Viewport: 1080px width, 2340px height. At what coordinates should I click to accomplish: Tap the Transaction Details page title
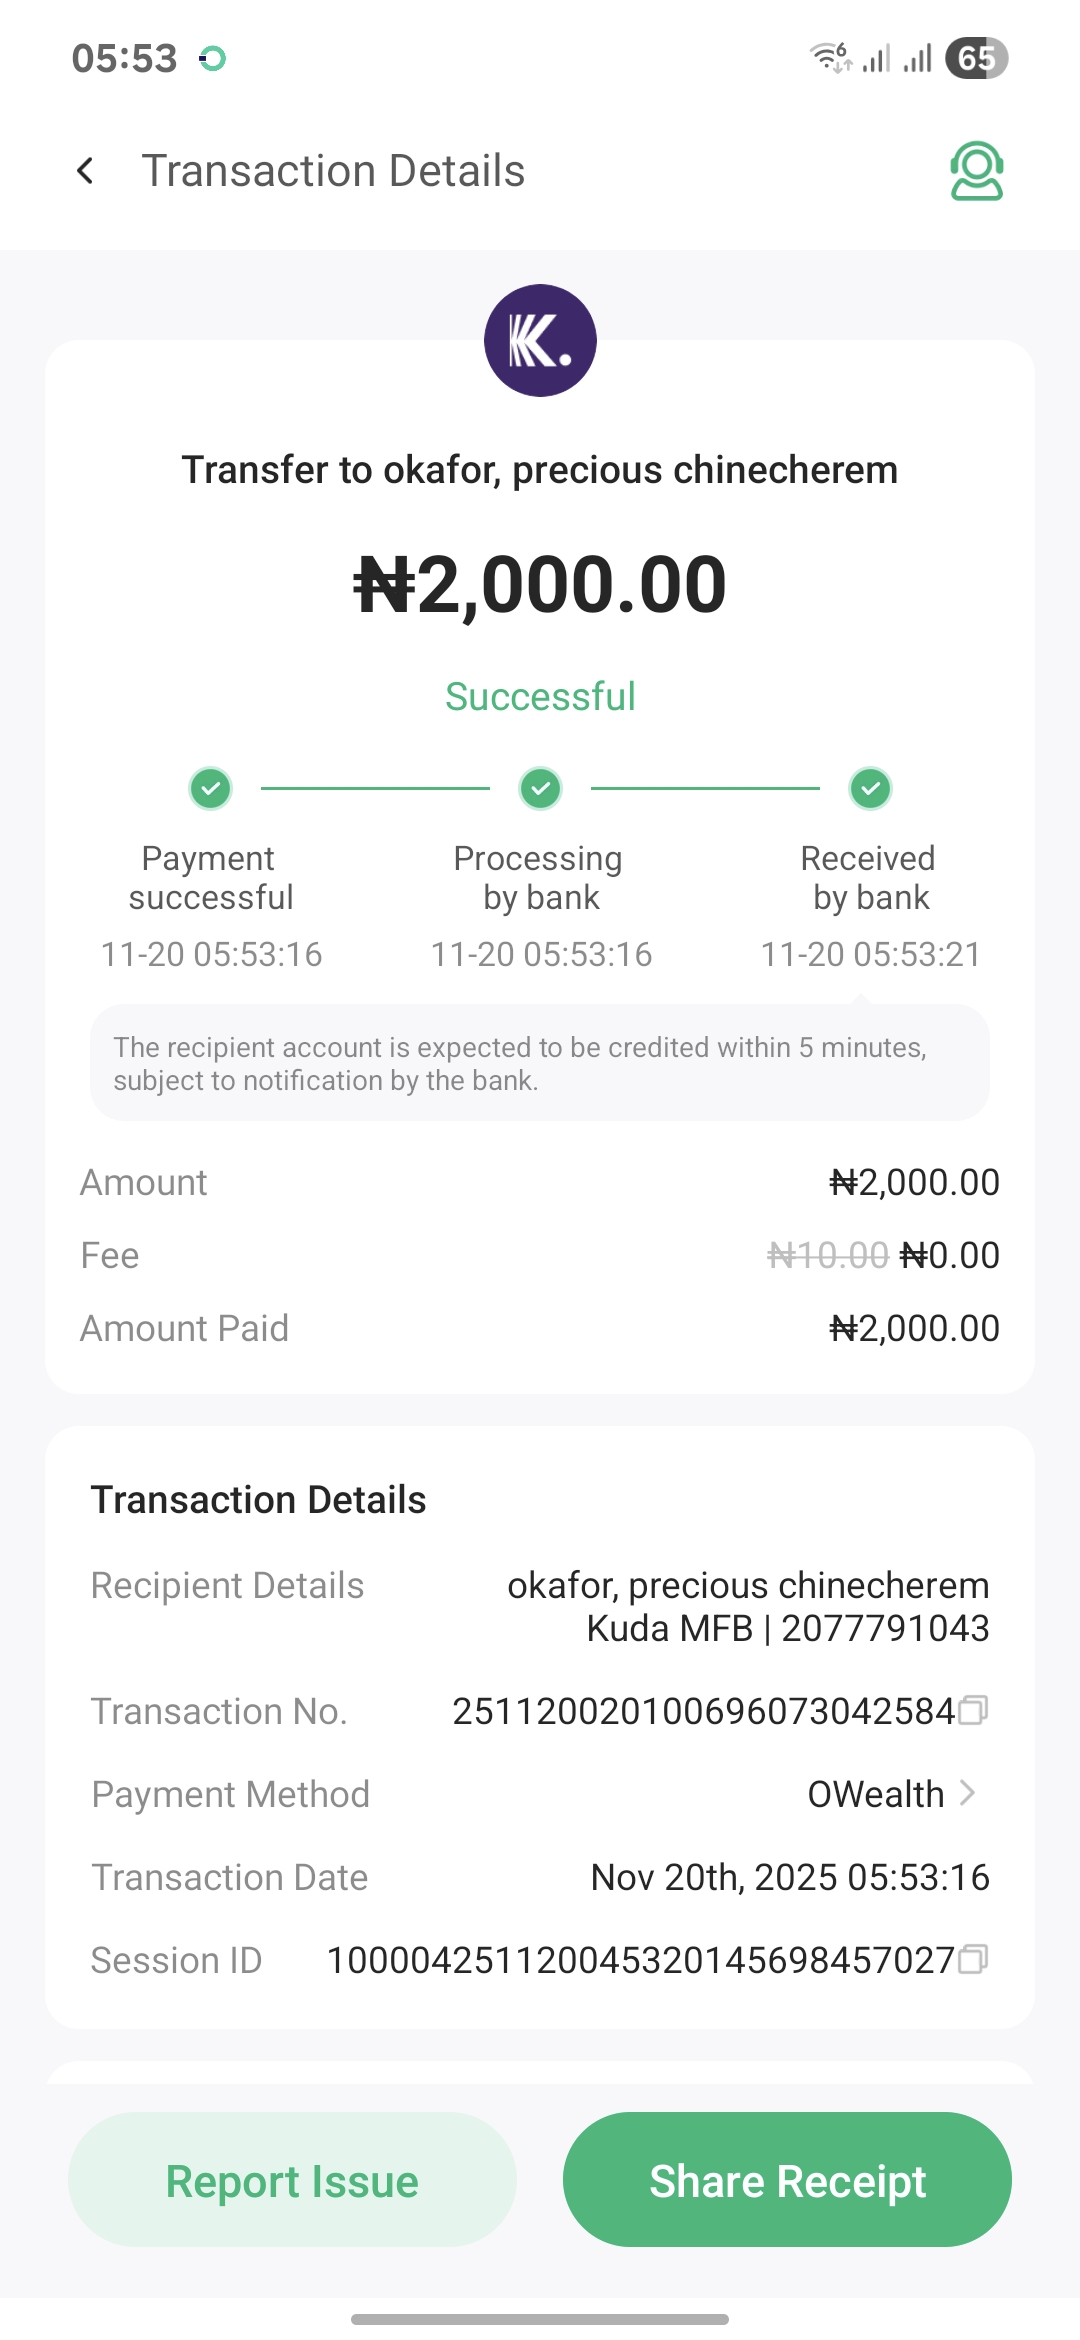(x=333, y=171)
